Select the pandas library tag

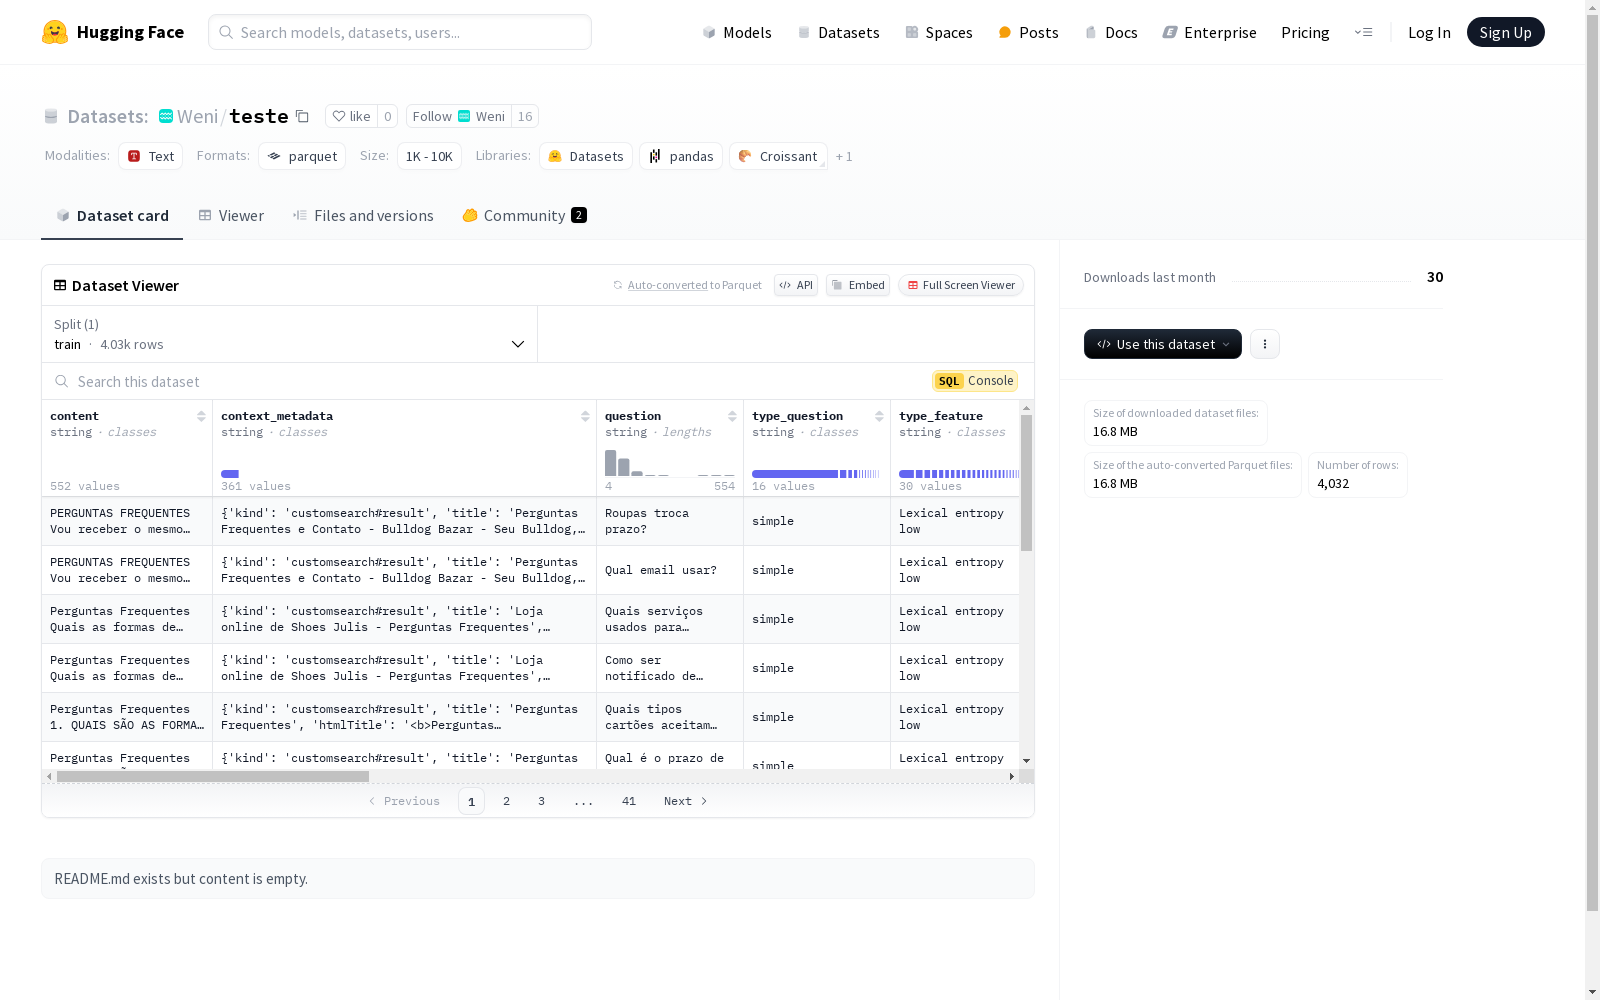click(681, 156)
